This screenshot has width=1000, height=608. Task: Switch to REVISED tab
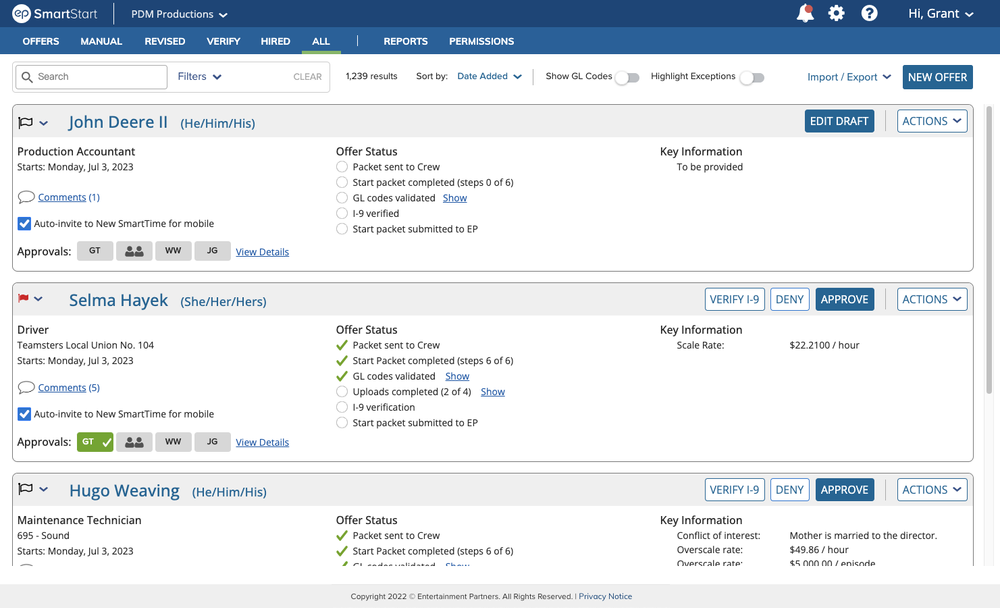pos(165,41)
